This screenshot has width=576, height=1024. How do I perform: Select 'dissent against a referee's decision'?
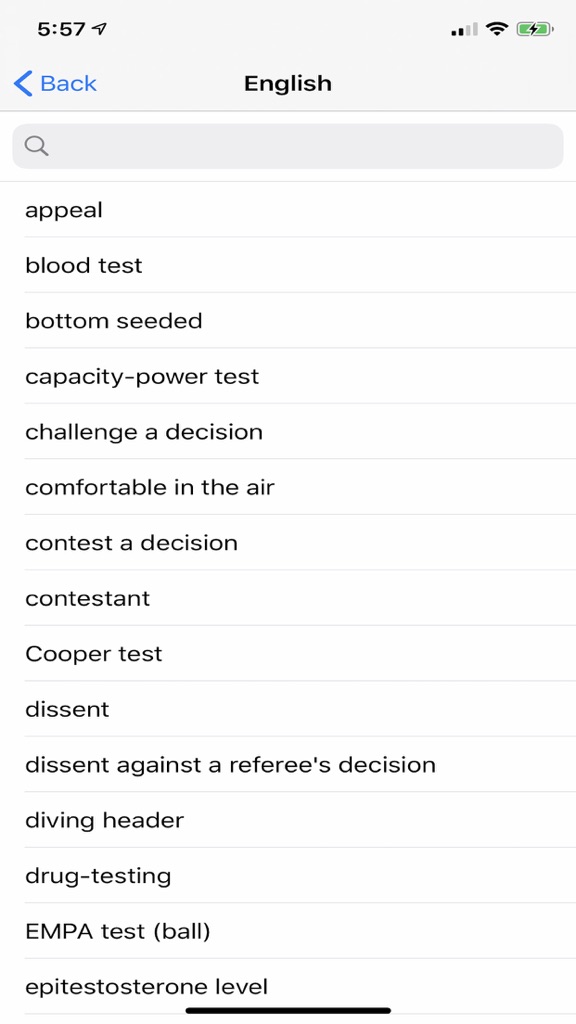[288, 765]
